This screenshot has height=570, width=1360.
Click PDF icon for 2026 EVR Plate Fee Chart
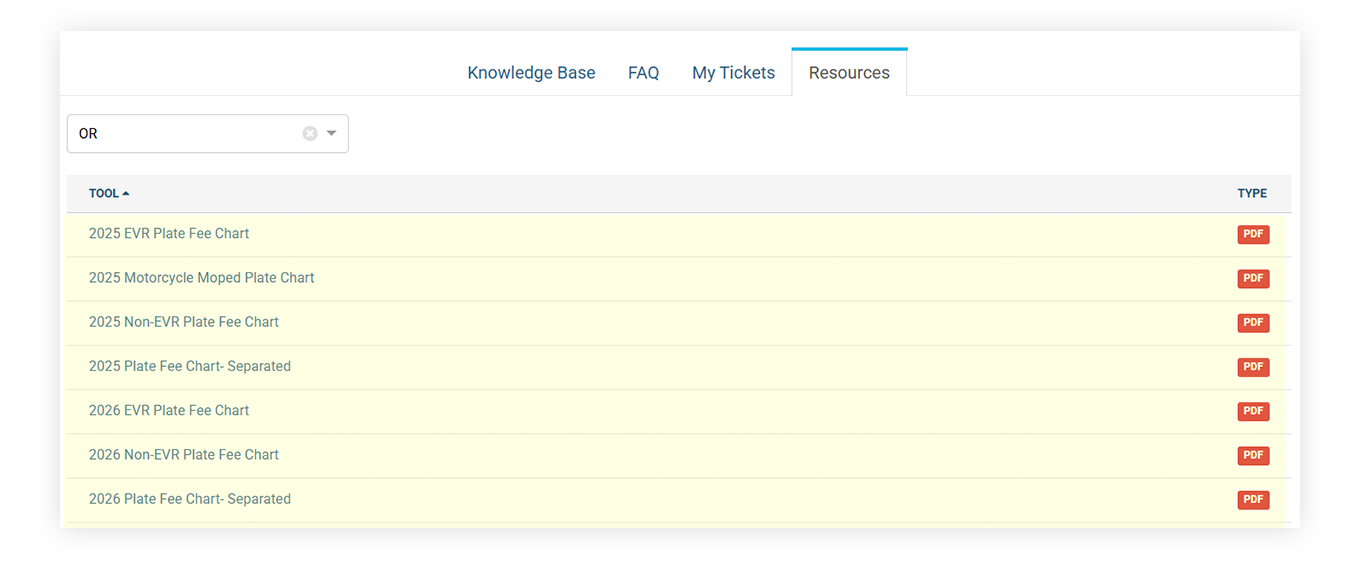[x=1253, y=411]
